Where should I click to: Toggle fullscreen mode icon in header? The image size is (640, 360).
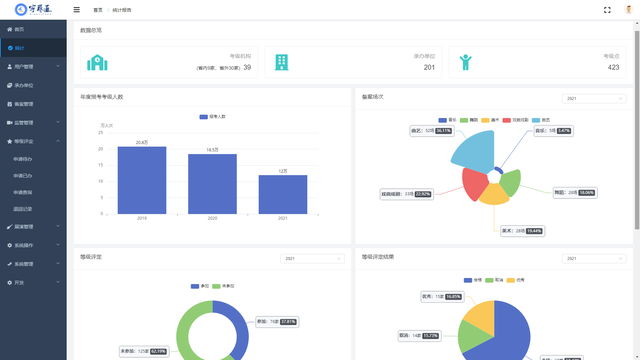[607, 10]
